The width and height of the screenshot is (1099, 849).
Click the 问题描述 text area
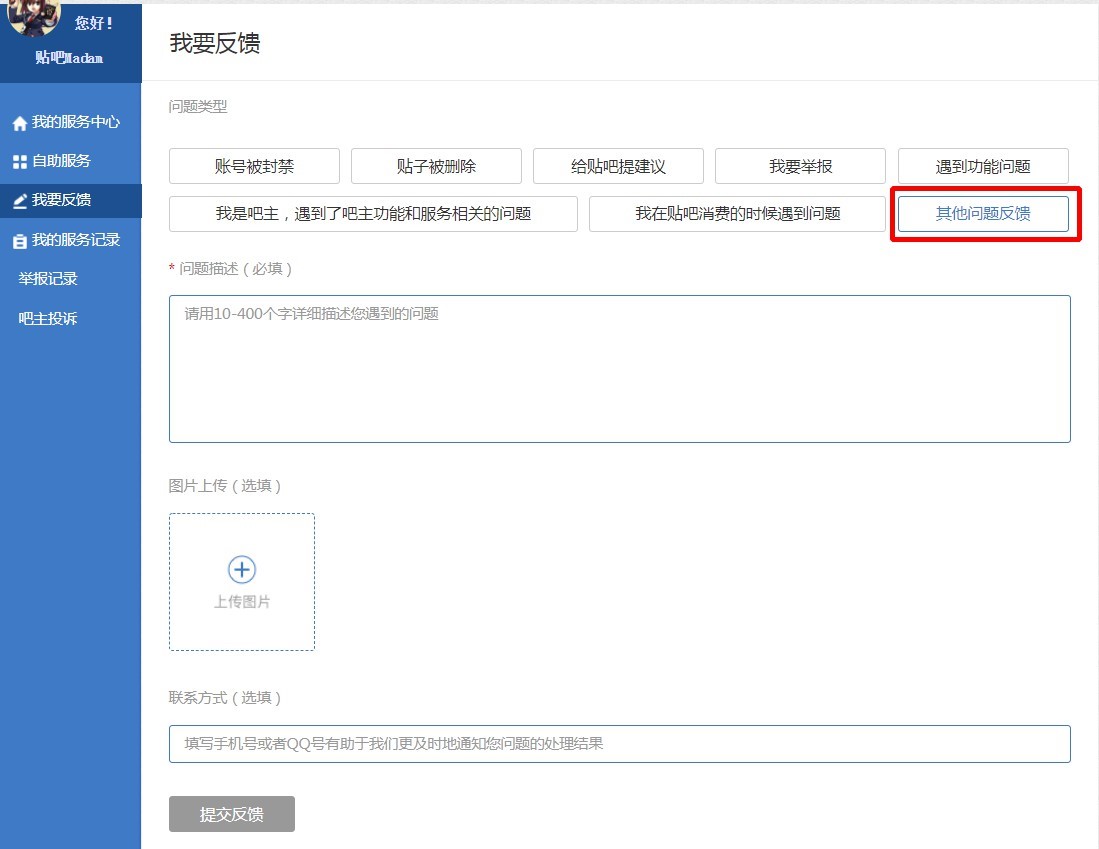[x=619, y=369]
